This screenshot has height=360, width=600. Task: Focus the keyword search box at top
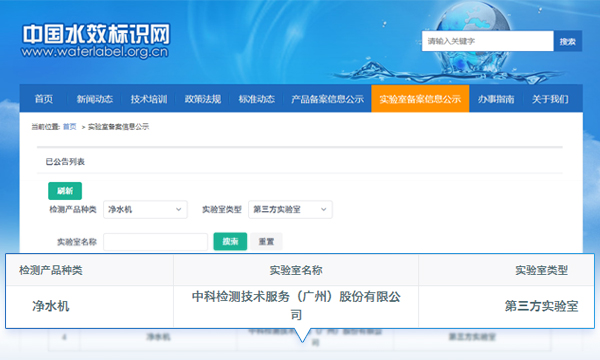point(488,41)
